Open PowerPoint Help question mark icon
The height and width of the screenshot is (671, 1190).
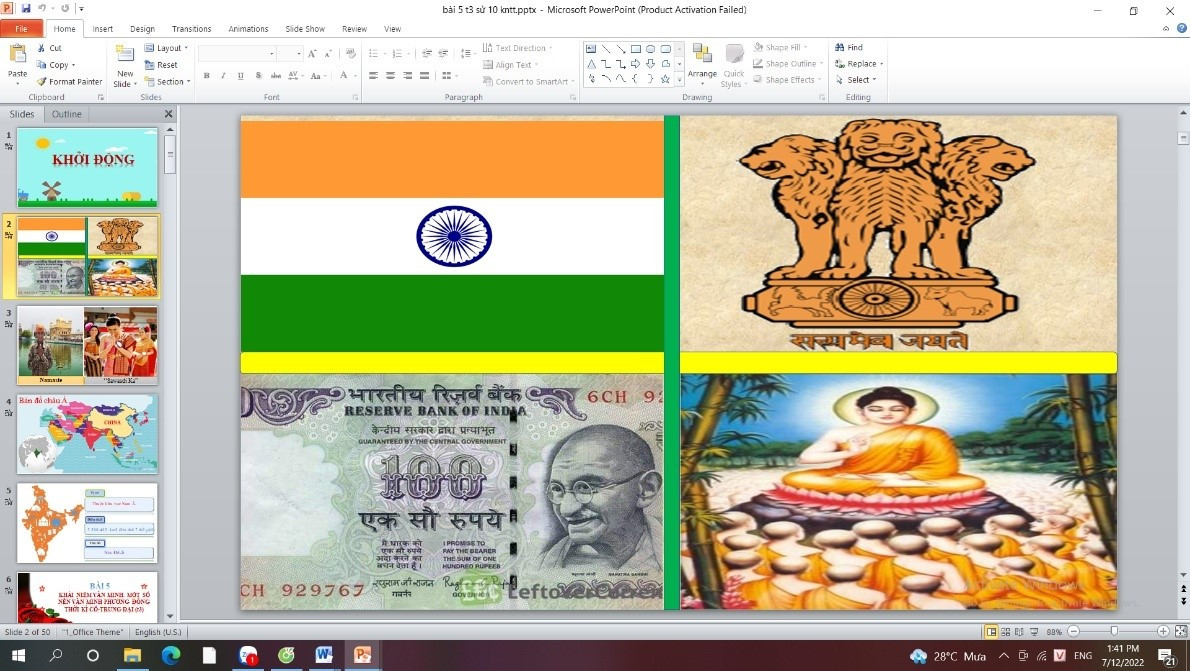coord(1182,28)
